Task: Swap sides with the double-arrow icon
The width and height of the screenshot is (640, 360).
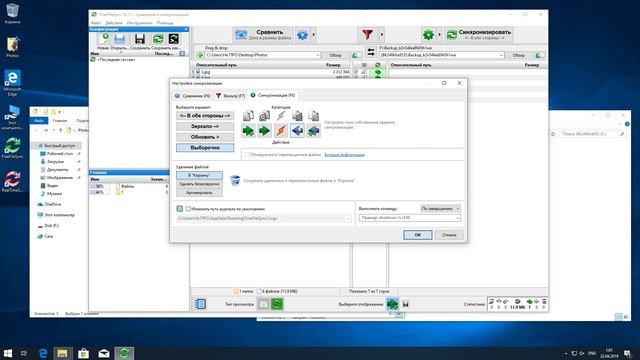Action: pyautogui.click(x=371, y=52)
